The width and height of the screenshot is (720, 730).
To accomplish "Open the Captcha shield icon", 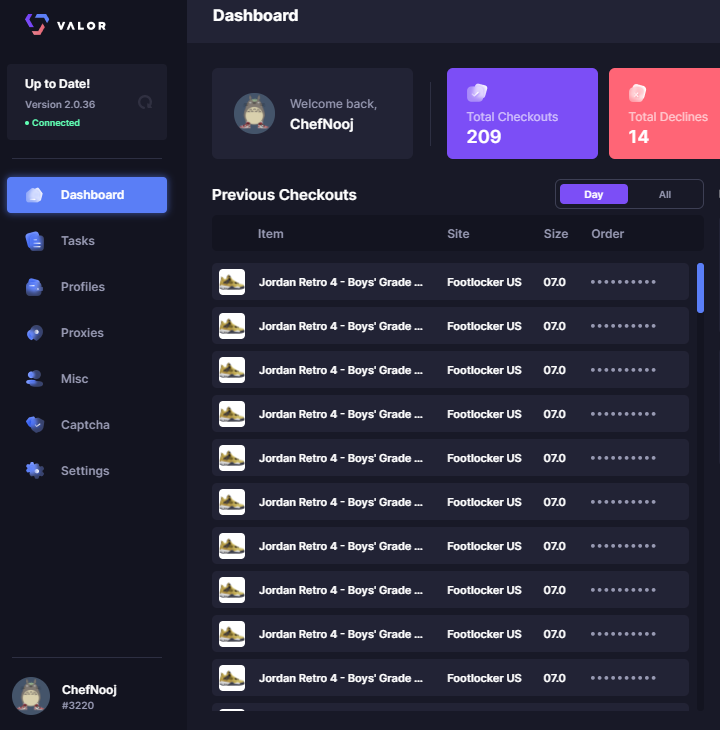I will [x=35, y=424].
